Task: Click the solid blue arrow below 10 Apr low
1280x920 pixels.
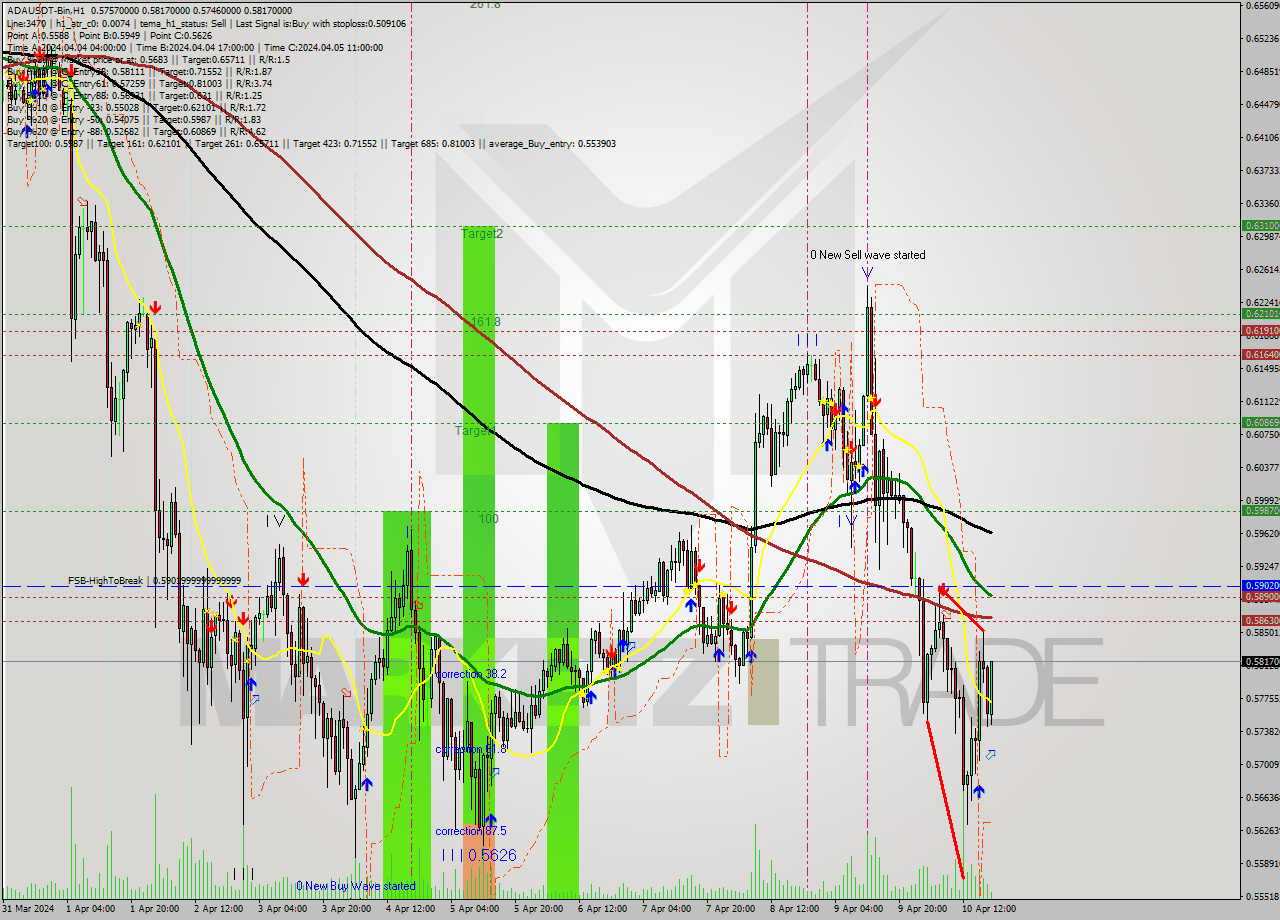Action: (x=978, y=791)
